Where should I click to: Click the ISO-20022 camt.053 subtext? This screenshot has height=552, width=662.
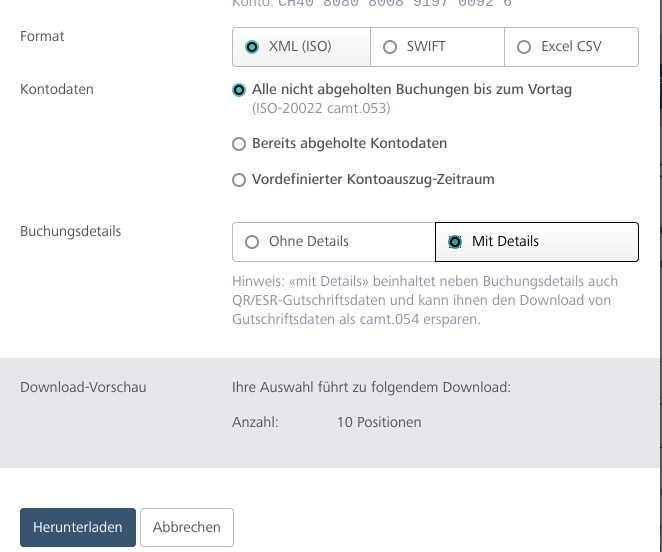coord(321,108)
